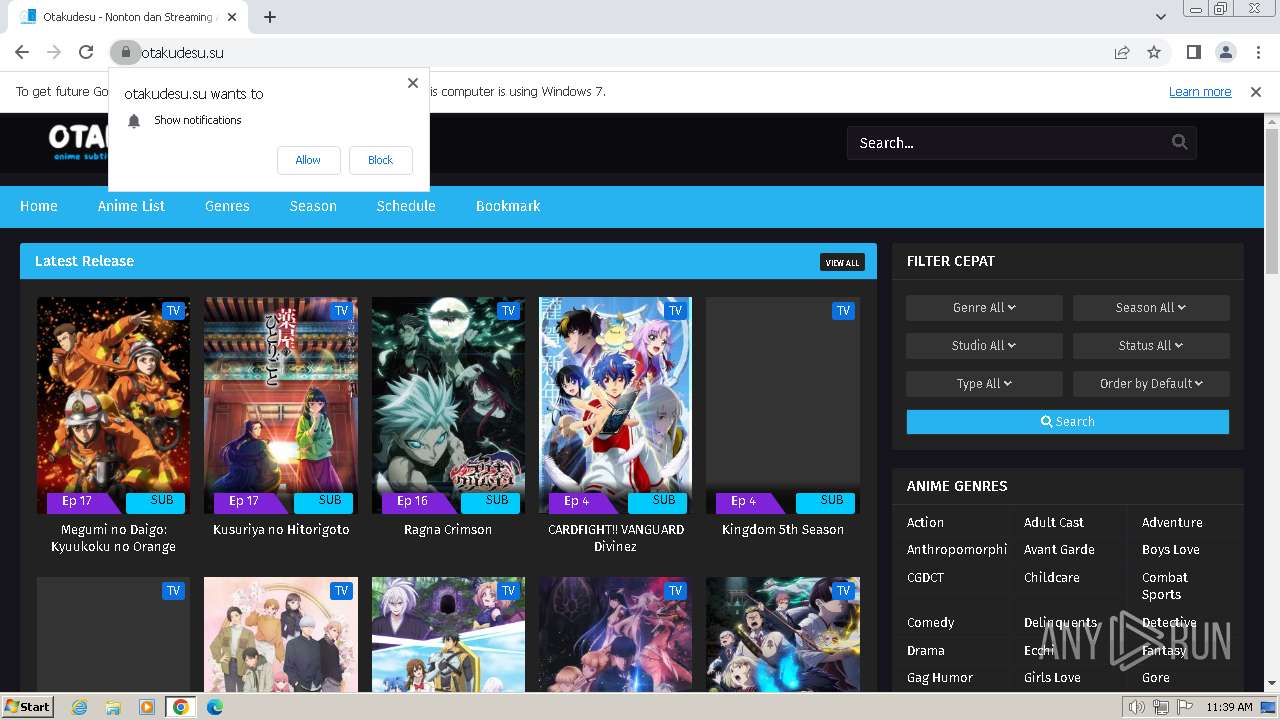Image resolution: width=1280 pixels, height=720 pixels.
Task: Select the Action genre
Action: [925, 522]
